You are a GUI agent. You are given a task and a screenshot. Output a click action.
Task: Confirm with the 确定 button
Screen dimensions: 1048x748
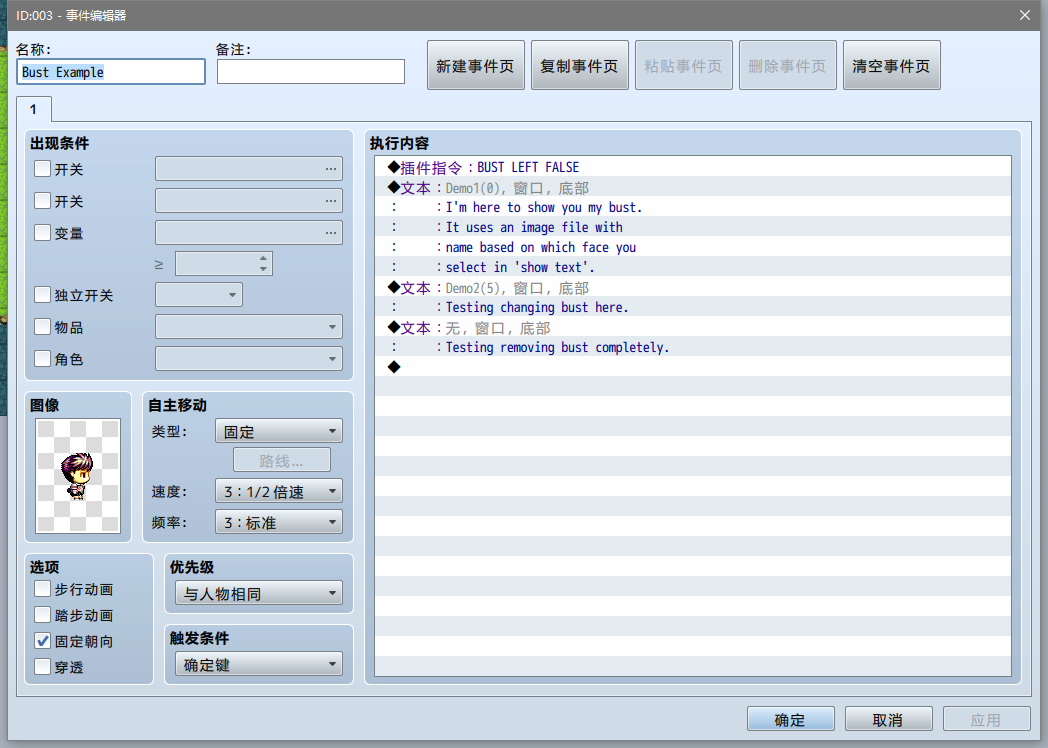click(791, 719)
